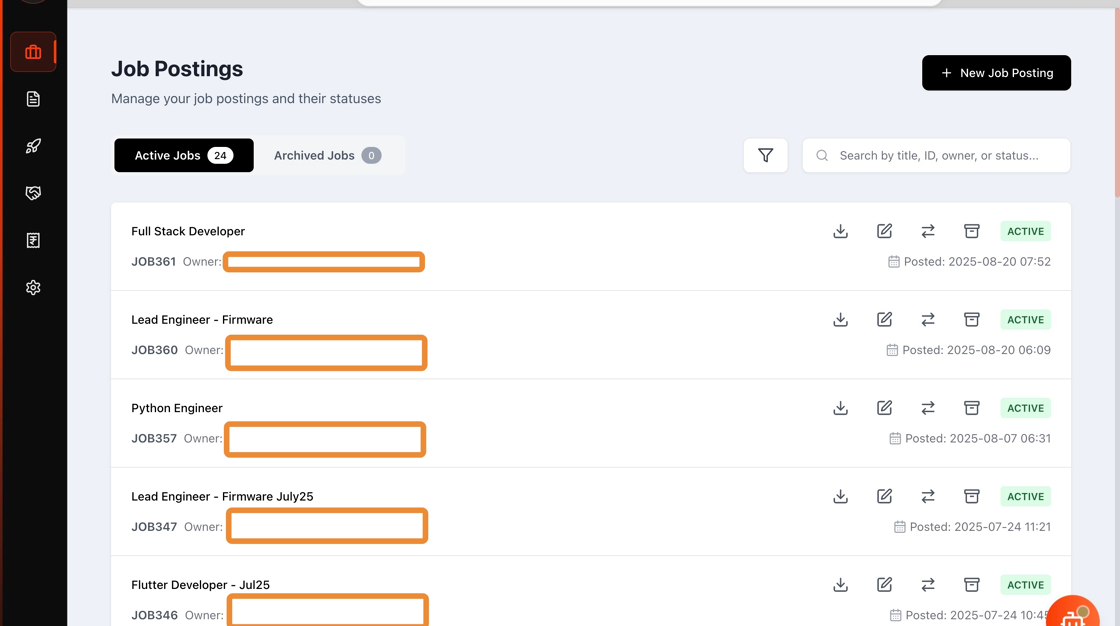
Task: Switch to the Archived Jobs tab
Action: pos(327,155)
